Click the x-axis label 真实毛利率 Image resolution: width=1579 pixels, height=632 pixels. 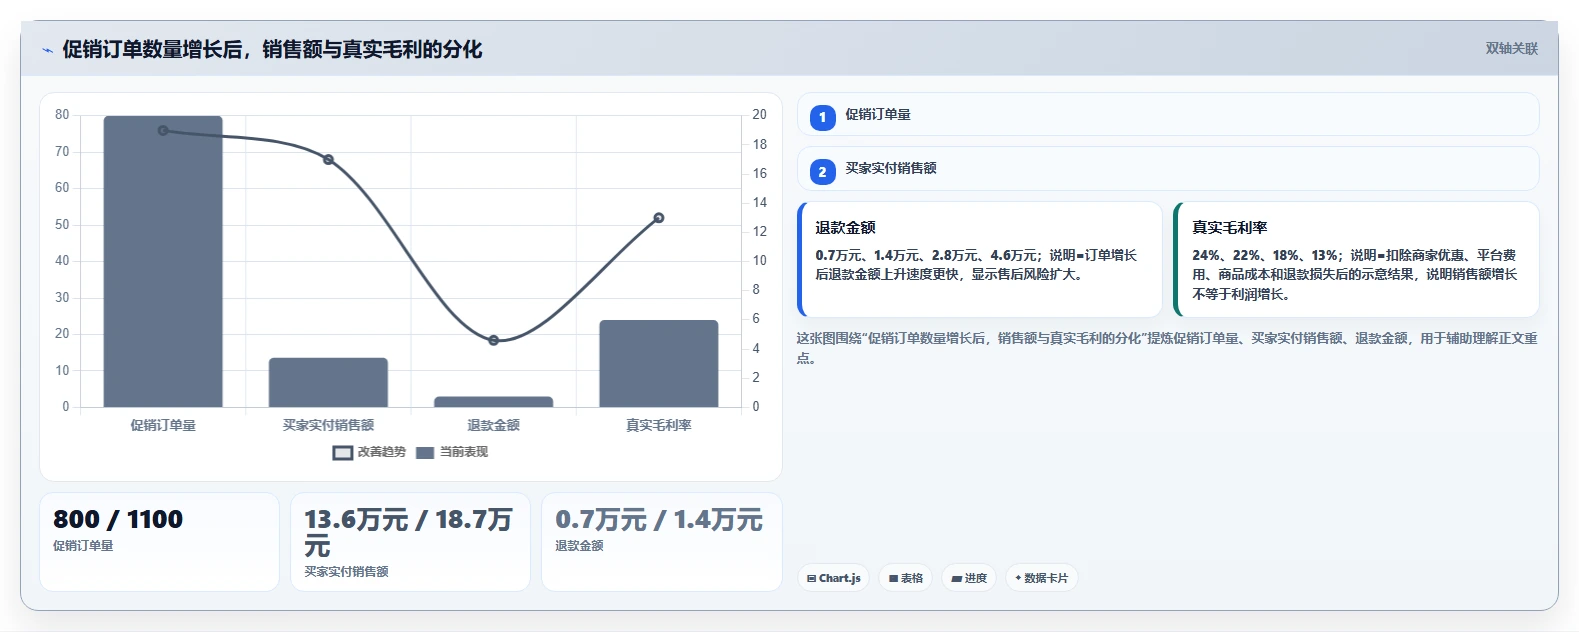point(658,425)
